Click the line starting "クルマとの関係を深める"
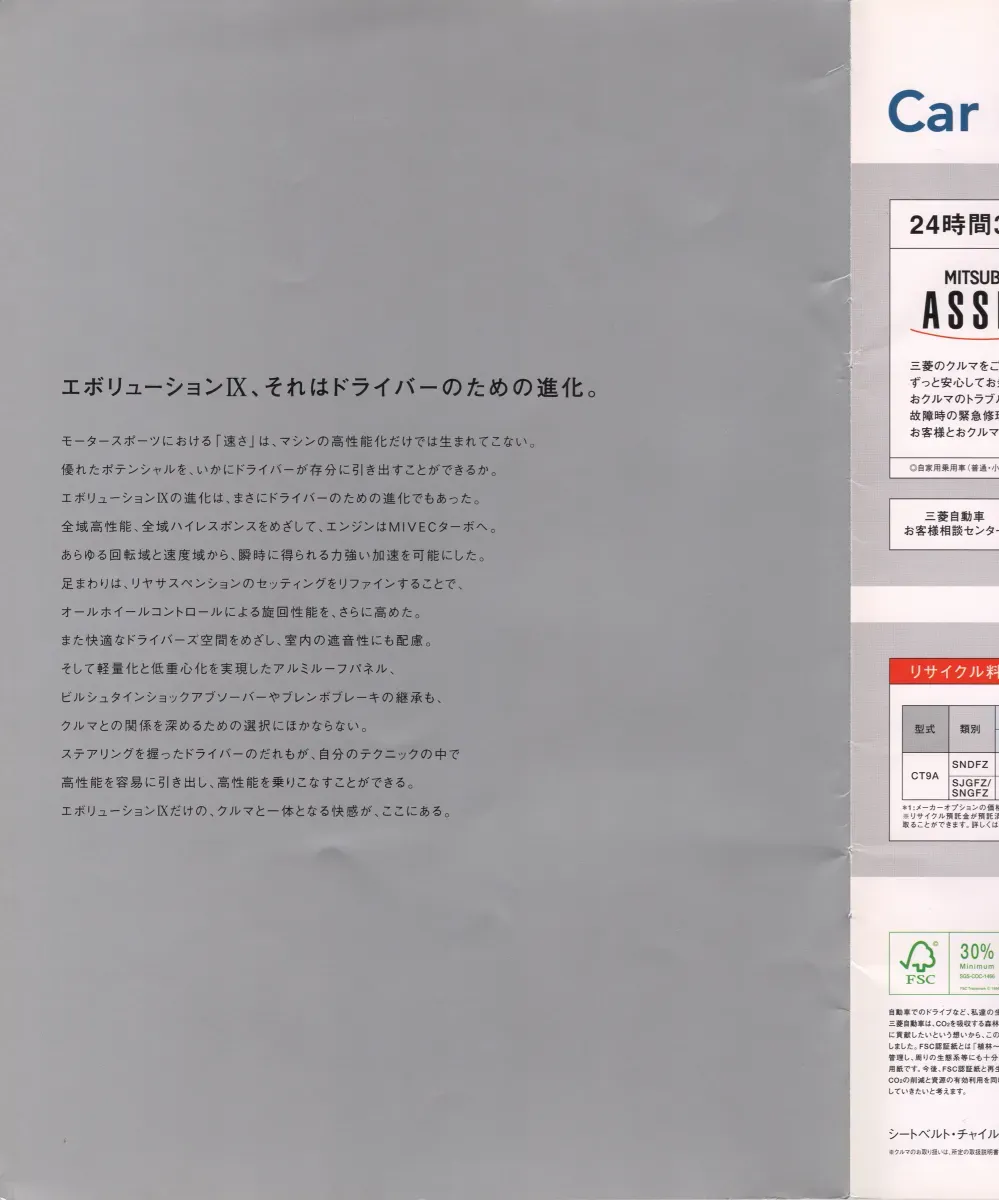 point(216,725)
